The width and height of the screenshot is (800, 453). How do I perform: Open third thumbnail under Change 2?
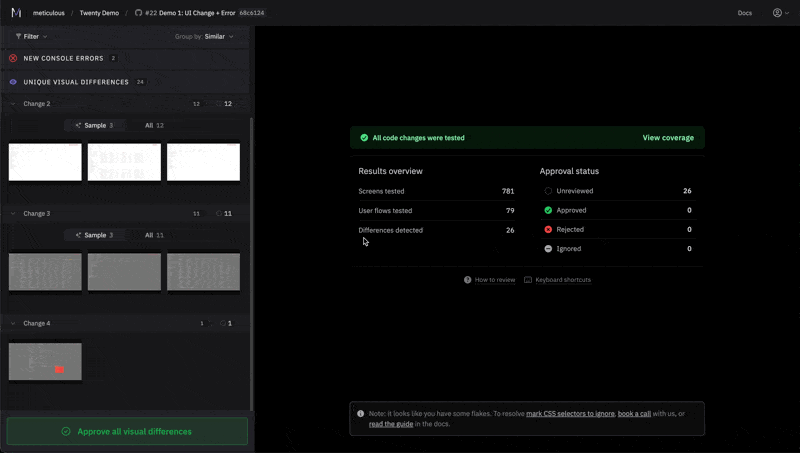click(203, 162)
